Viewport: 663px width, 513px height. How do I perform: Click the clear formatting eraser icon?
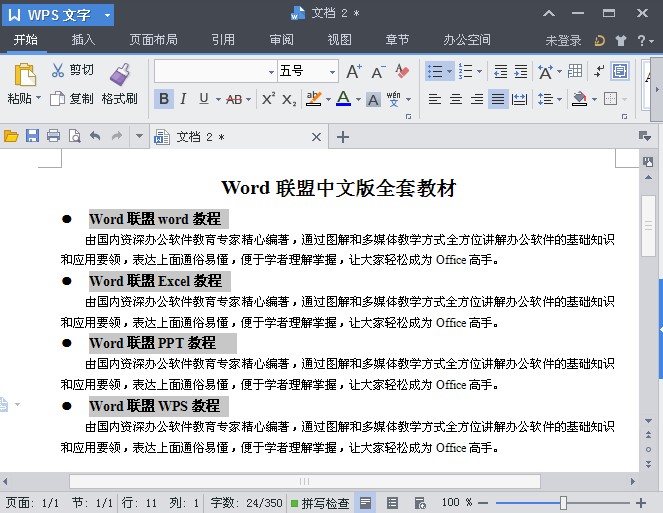[x=402, y=71]
